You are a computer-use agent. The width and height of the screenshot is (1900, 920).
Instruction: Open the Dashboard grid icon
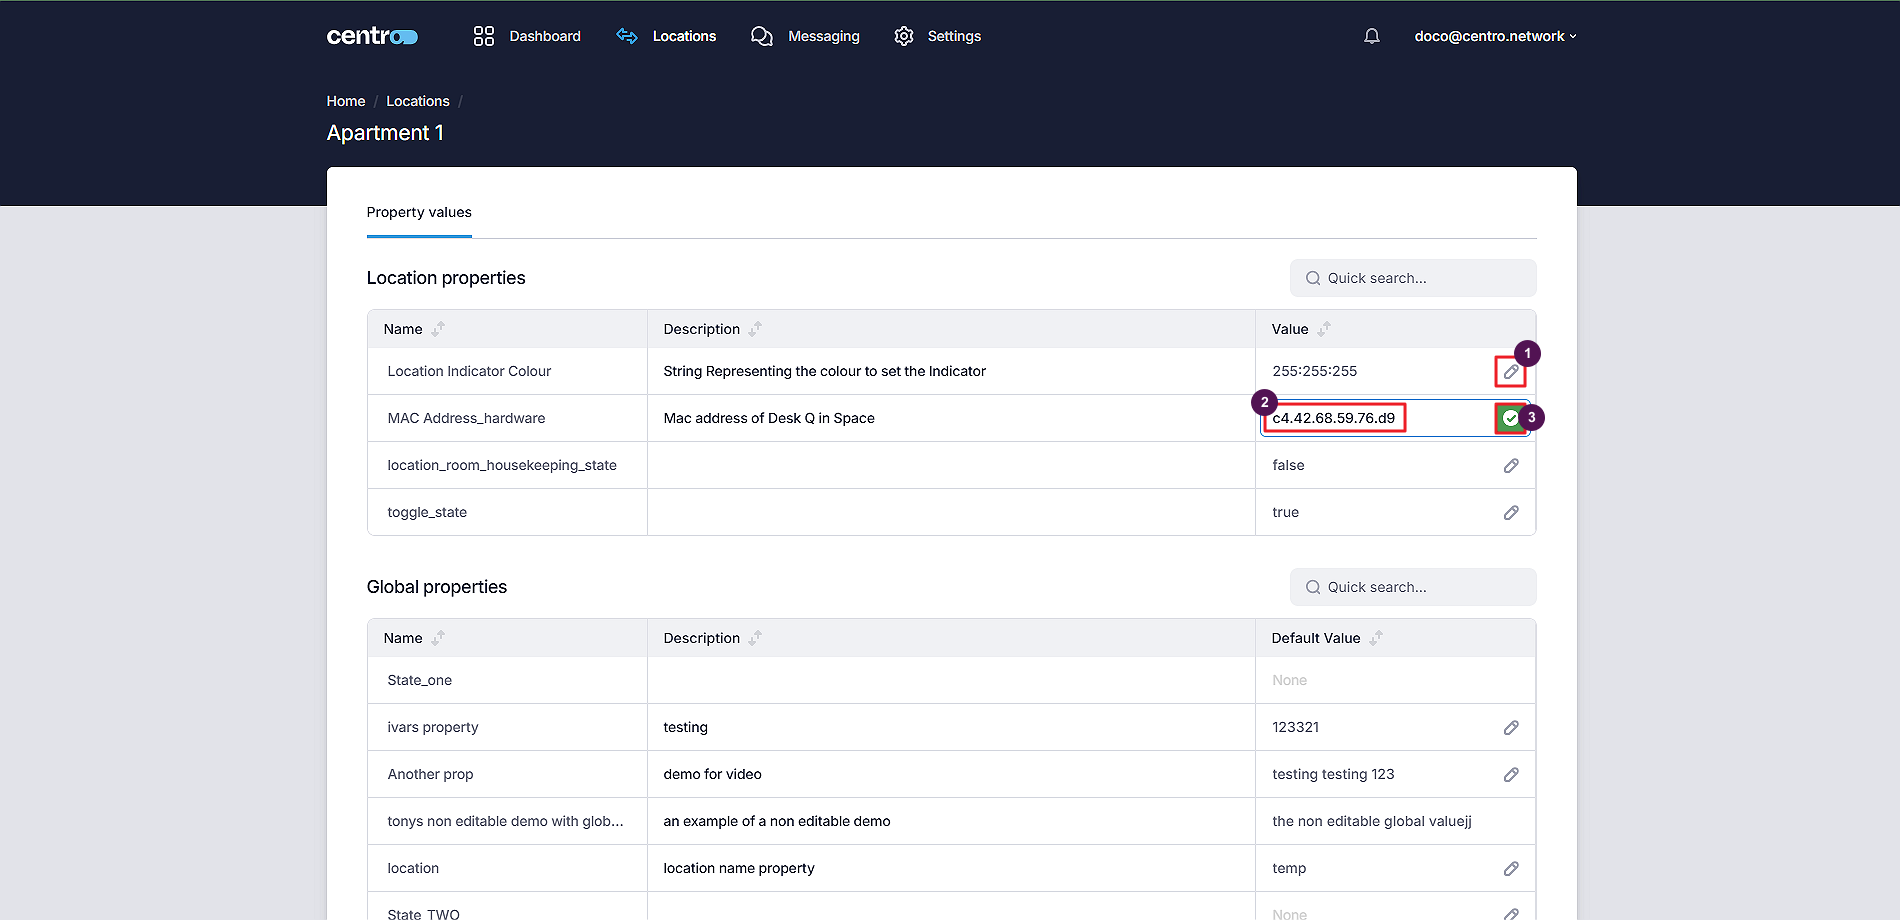(484, 36)
